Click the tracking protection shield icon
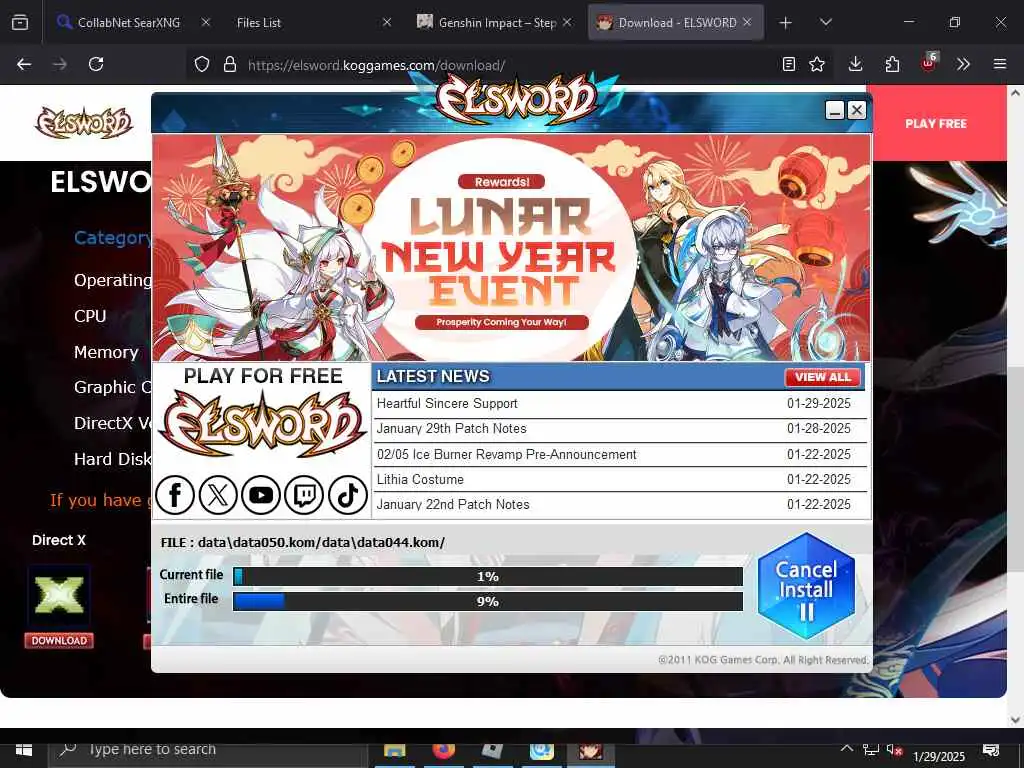 point(202,64)
